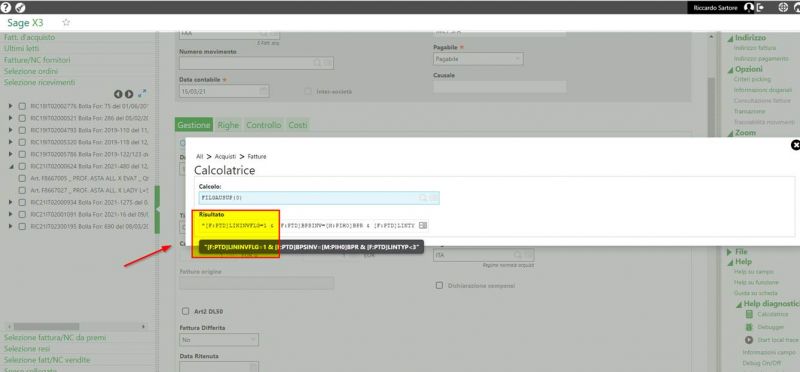Screen dimensions: 800x372
Task: Switch to the Controllo tab
Action: [x=264, y=125]
